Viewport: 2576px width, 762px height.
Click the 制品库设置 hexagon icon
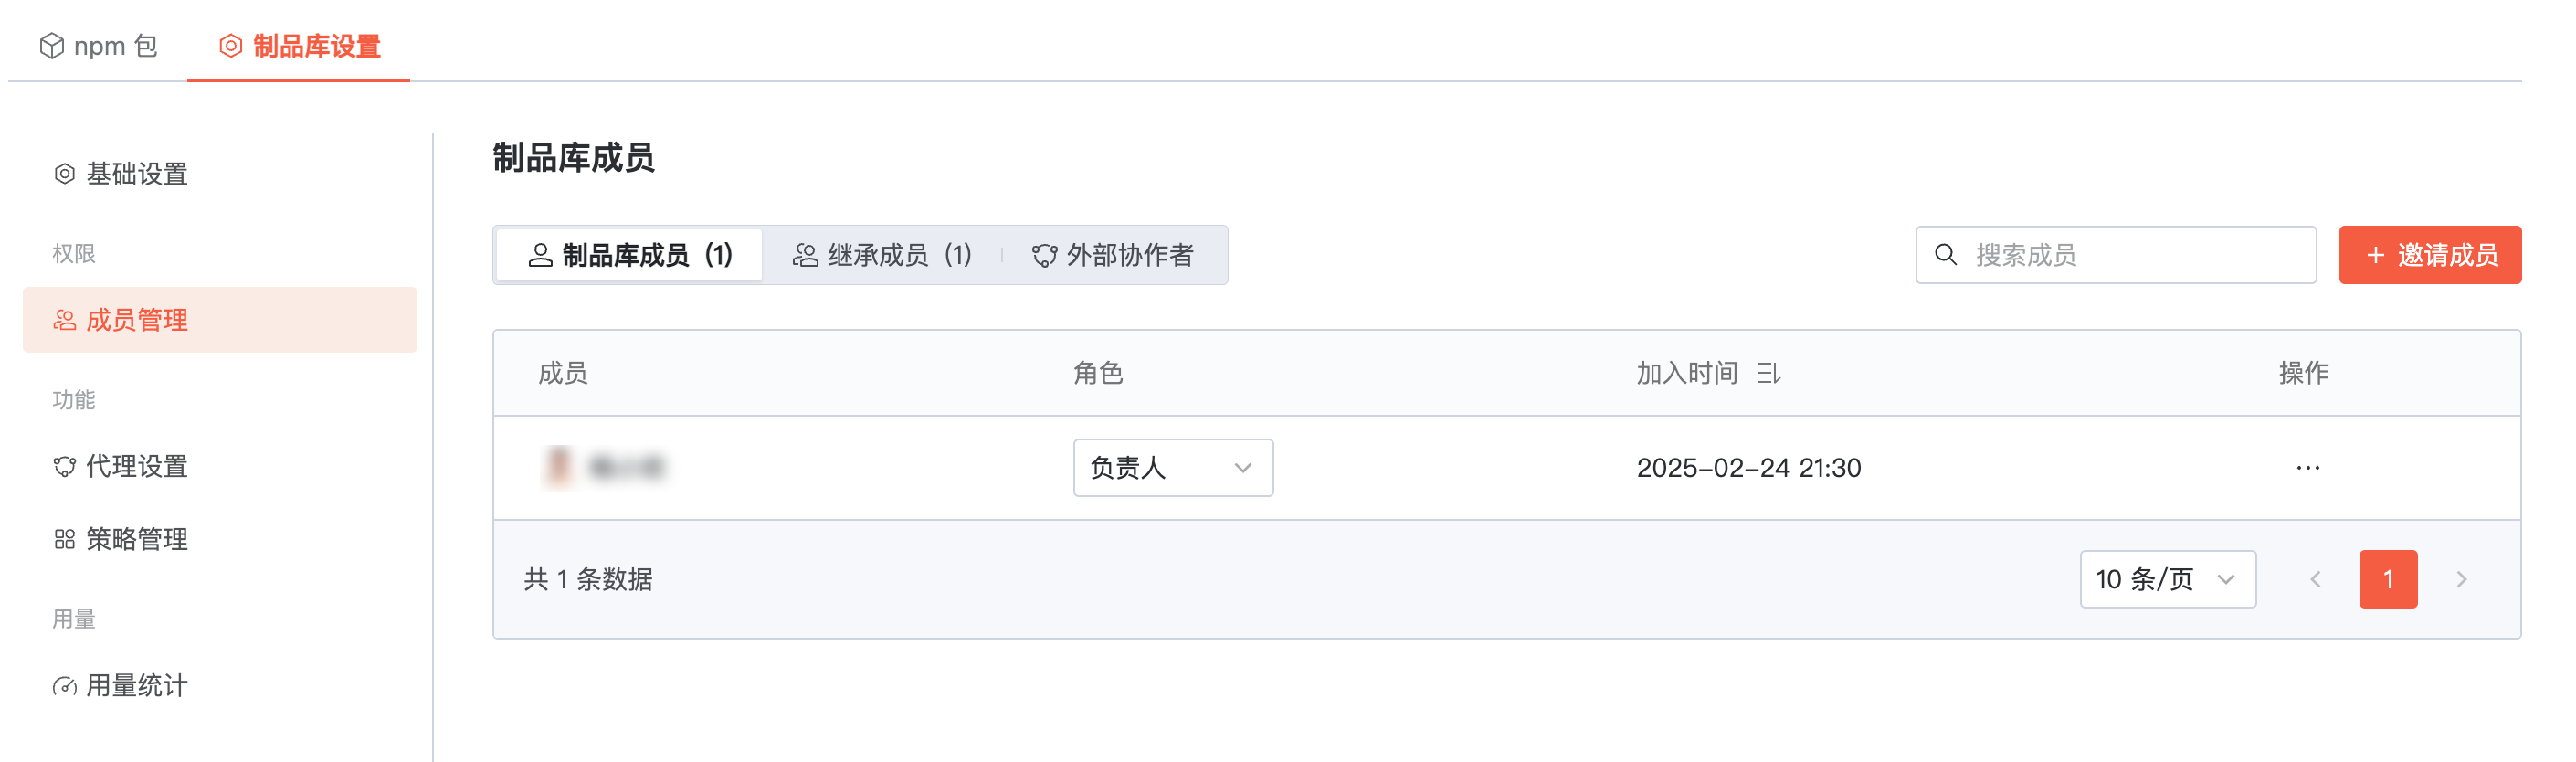[x=231, y=46]
